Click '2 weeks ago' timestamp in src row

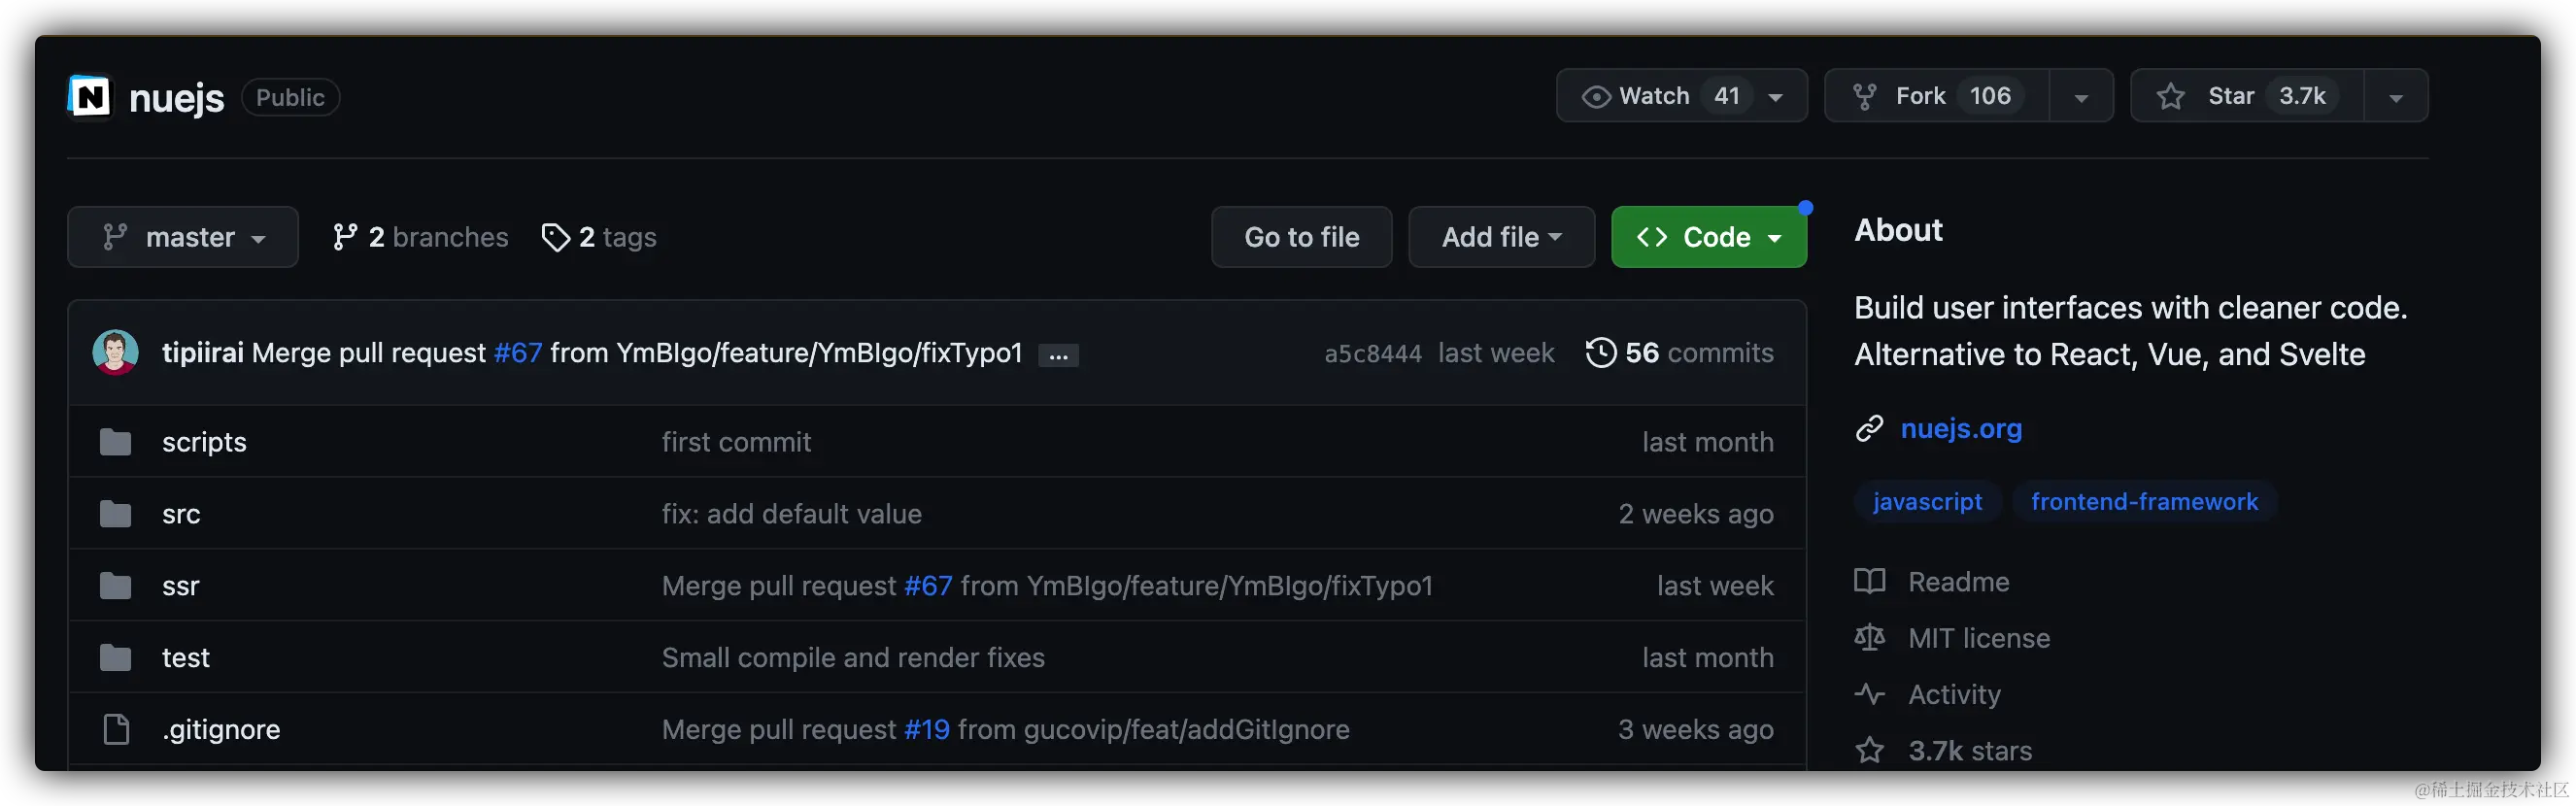(x=1696, y=514)
